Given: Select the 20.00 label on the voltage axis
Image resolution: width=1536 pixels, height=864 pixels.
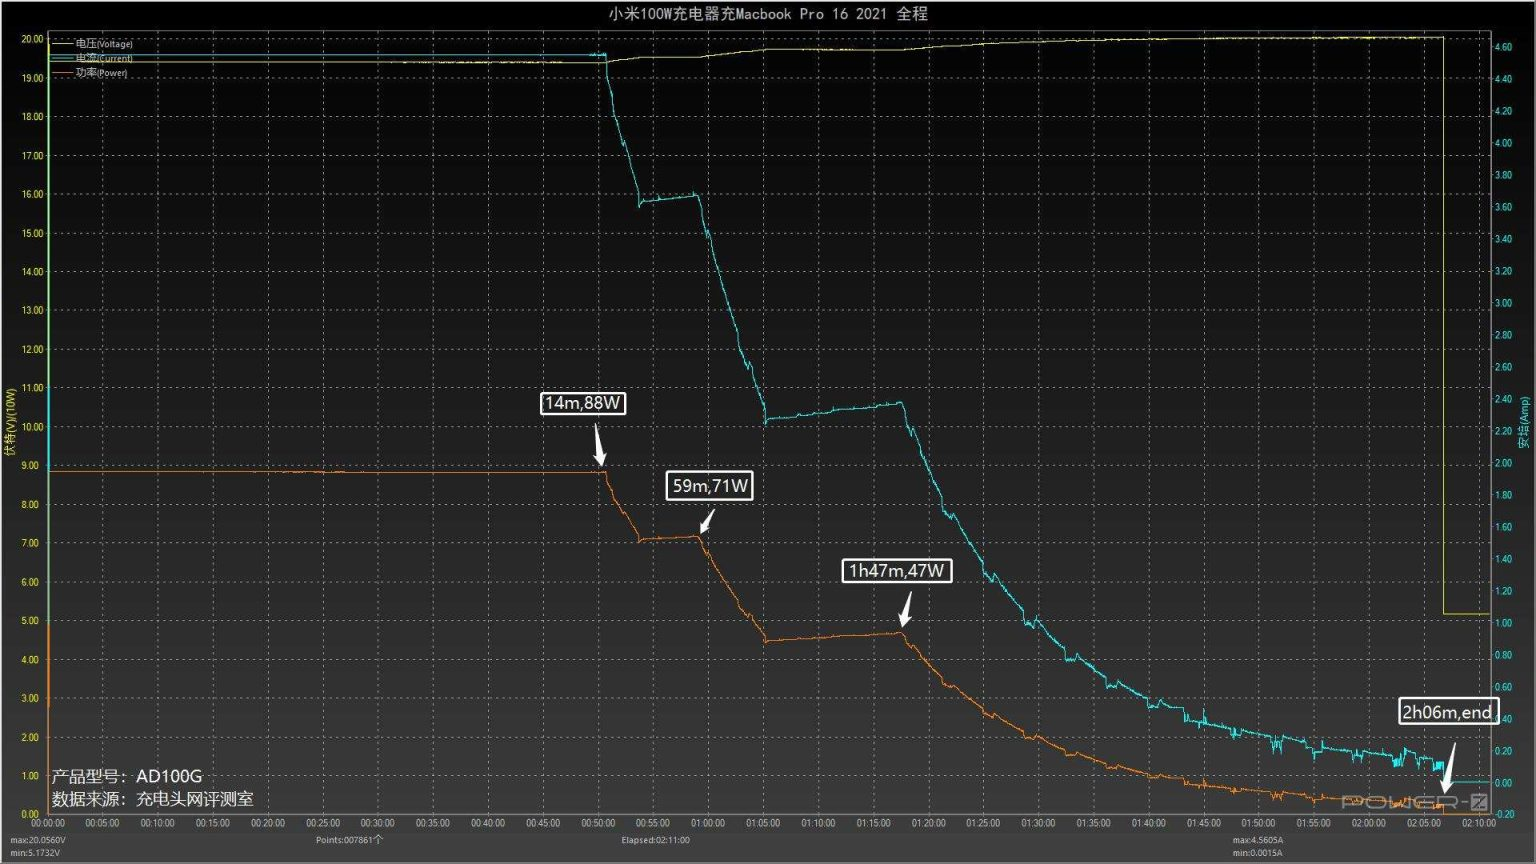Looking at the screenshot, I should [32, 39].
